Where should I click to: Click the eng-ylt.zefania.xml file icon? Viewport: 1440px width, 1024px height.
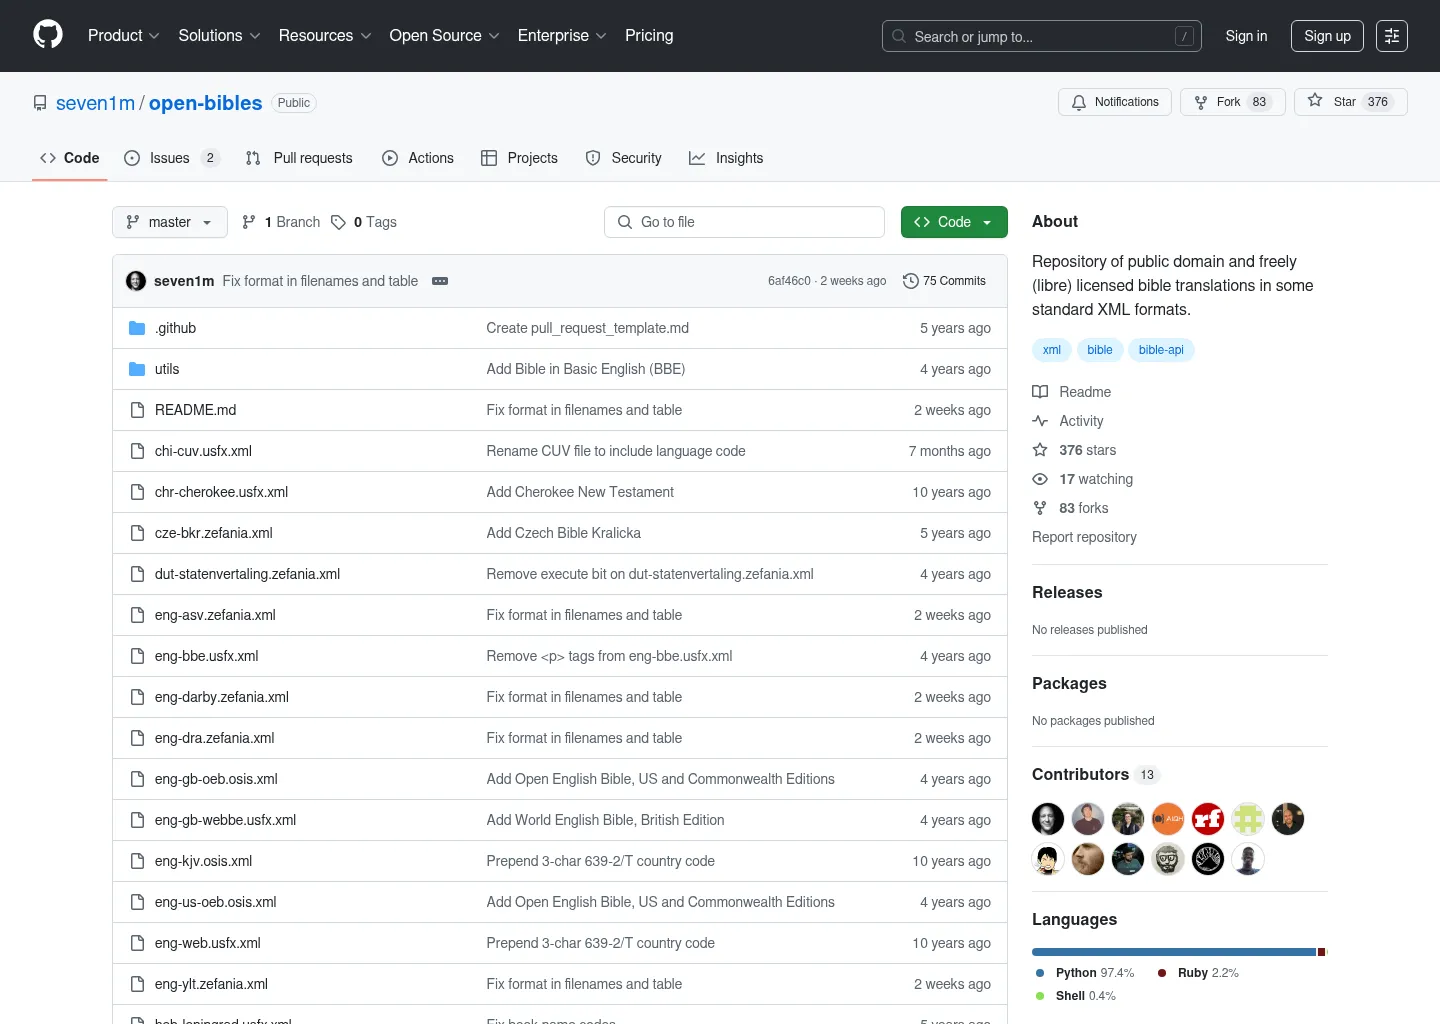[137, 984]
